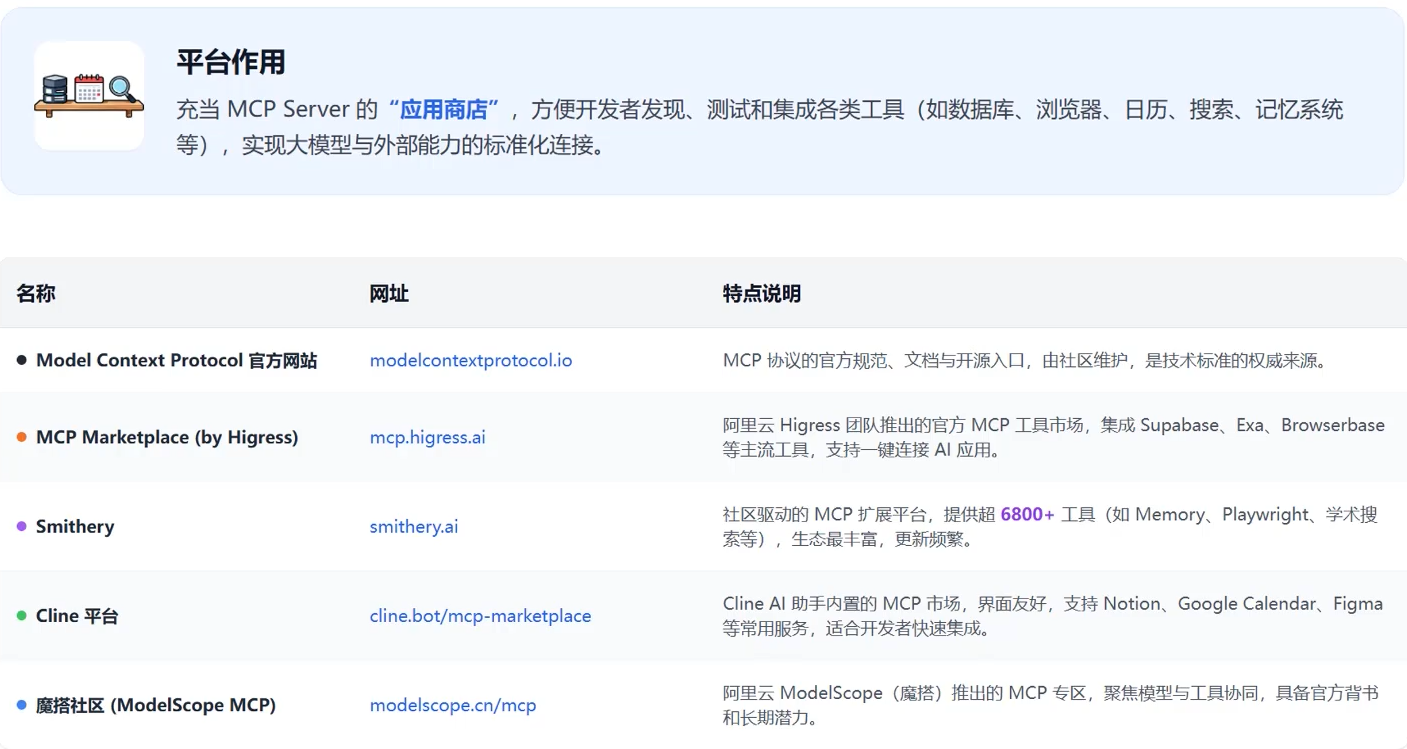Image resolution: width=1407 pixels, height=749 pixels.
Task: Select Model Context Protocol 官方网站 name cell
Action: click(x=176, y=360)
